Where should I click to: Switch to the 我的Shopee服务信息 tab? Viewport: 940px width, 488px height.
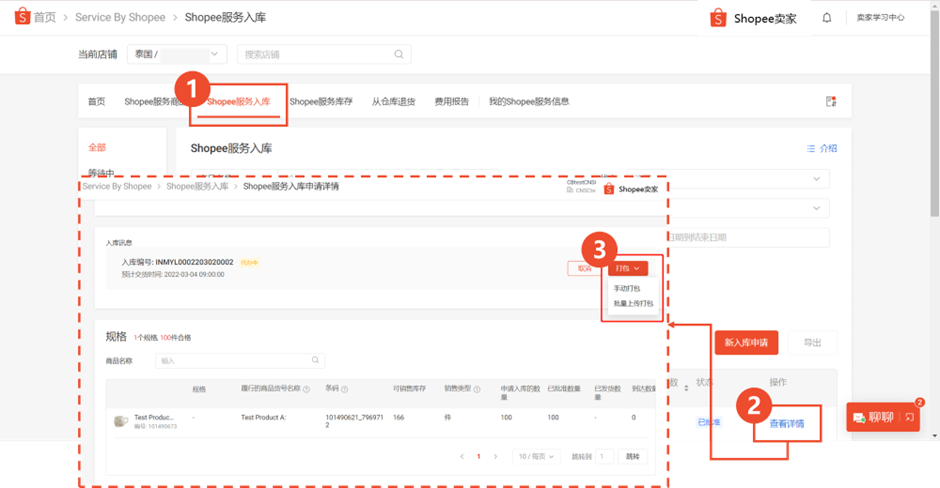coord(529,101)
